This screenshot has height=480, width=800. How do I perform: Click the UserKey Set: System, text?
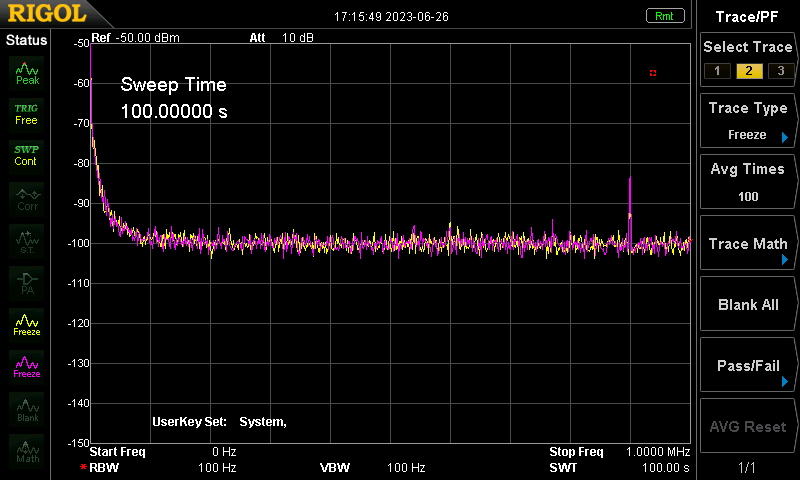click(x=219, y=422)
